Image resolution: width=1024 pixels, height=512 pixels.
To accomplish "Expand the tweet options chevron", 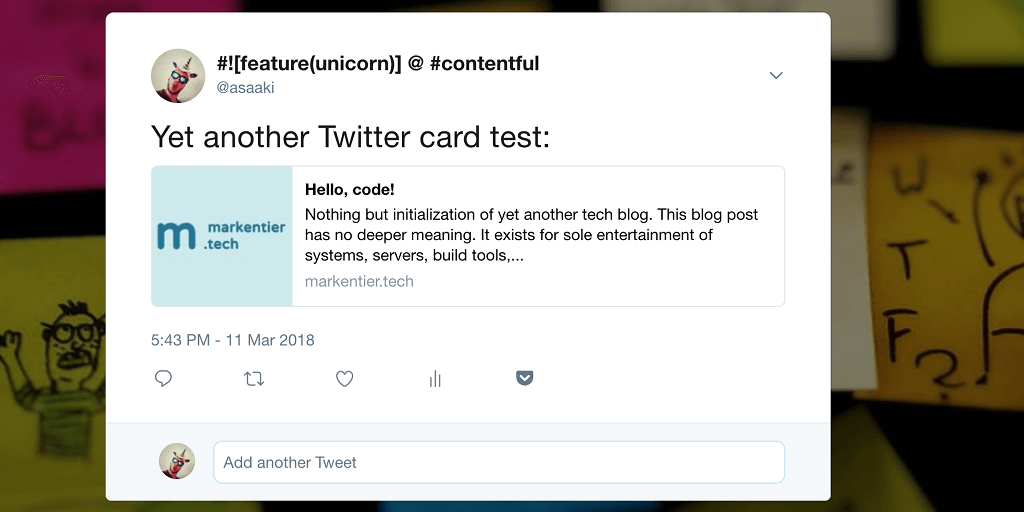I will pos(776,76).
